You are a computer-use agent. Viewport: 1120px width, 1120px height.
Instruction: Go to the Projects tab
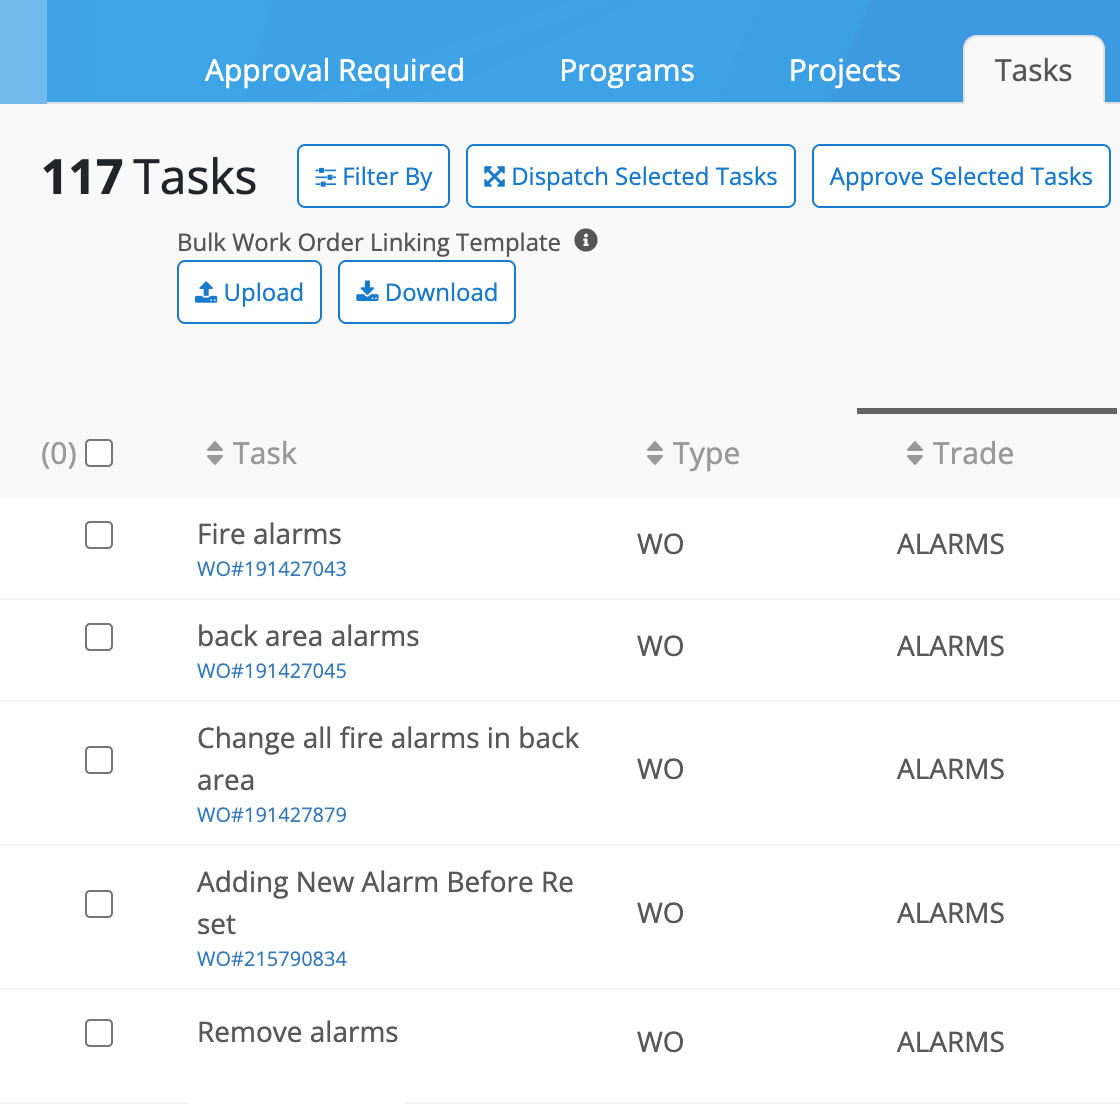click(845, 71)
